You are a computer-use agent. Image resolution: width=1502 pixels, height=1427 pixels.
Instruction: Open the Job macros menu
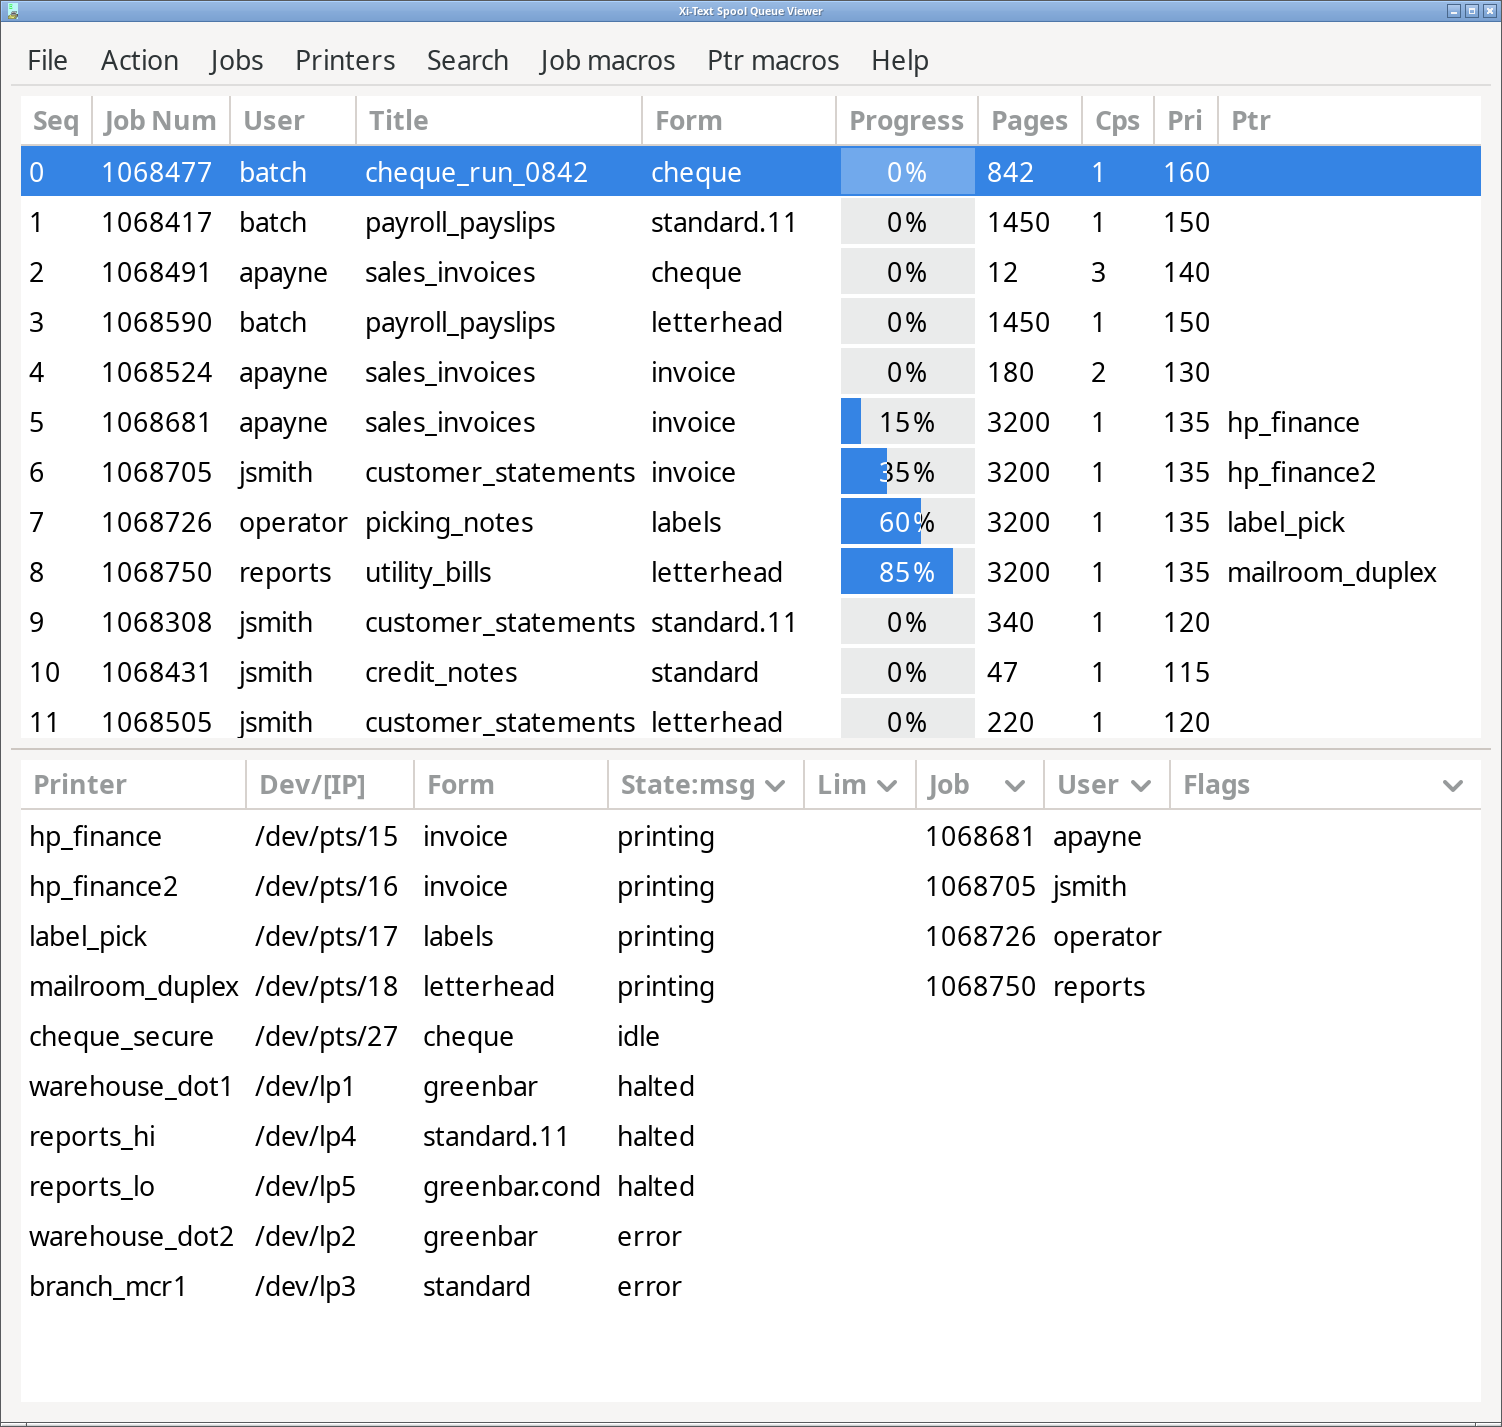tap(607, 60)
